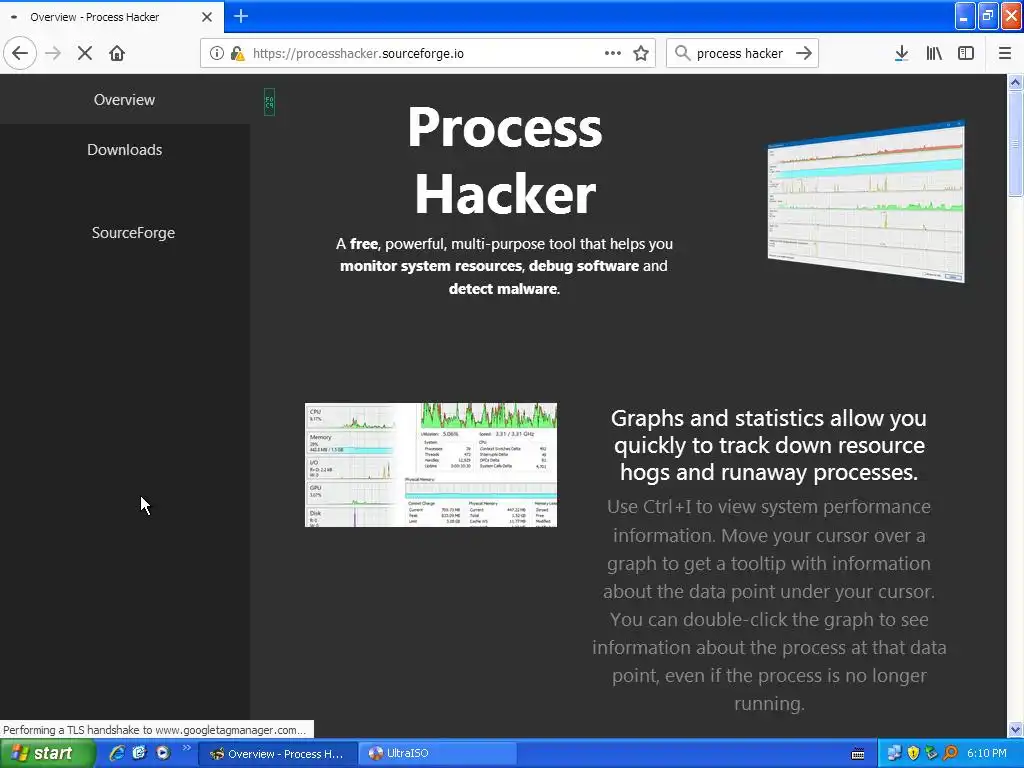Launch Windows Media Player from quick launch
1024x768 pixels.
tap(163, 753)
